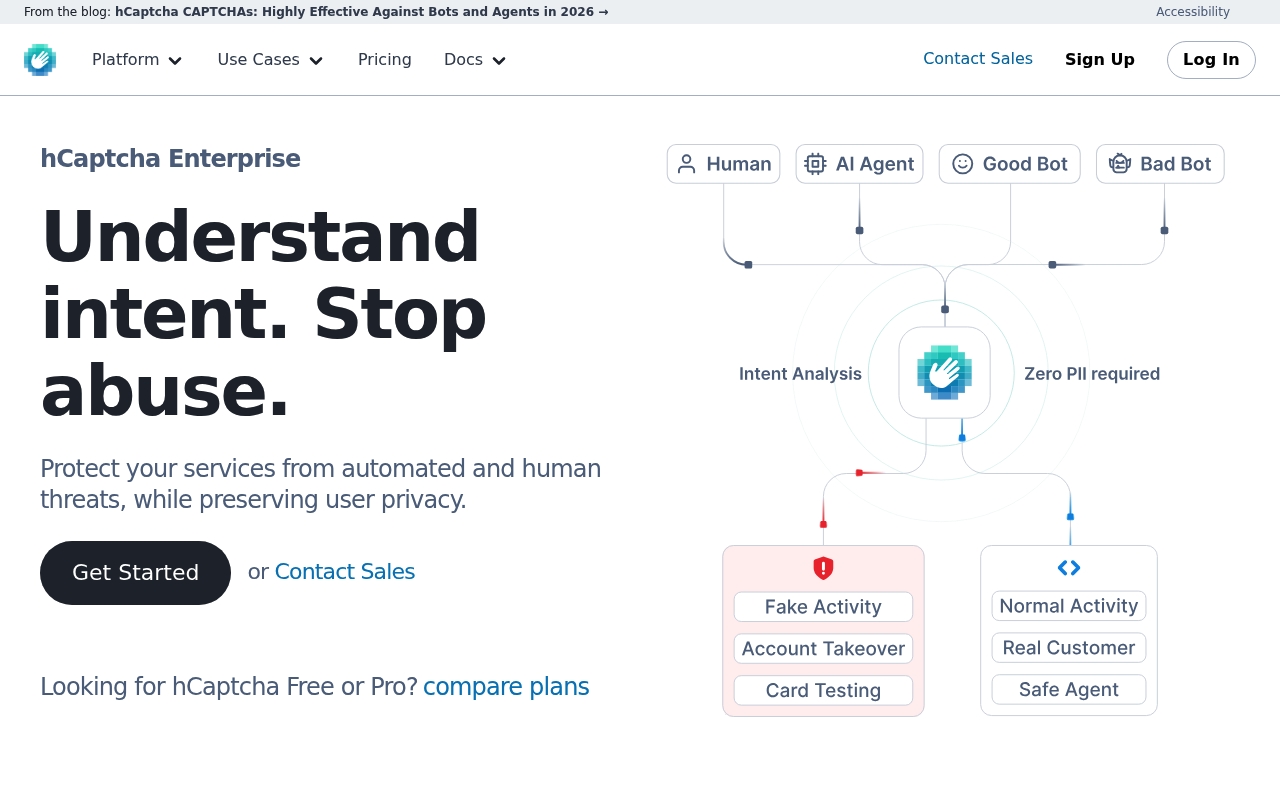Click the central hCaptcha hand logo in diagram
This screenshot has width=1280, height=800.
tap(944, 372)
